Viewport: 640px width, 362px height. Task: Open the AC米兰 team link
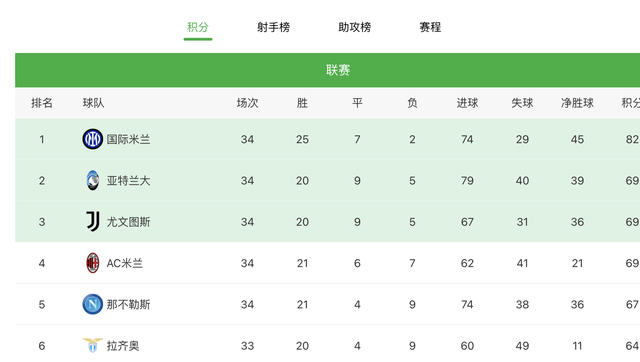124,263
